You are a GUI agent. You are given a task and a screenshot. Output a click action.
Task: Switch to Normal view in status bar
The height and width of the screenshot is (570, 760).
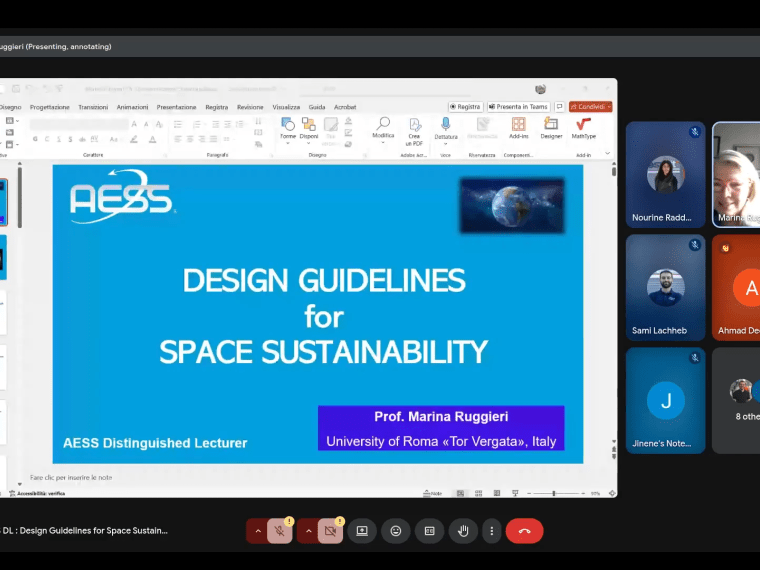coord(460,493)
